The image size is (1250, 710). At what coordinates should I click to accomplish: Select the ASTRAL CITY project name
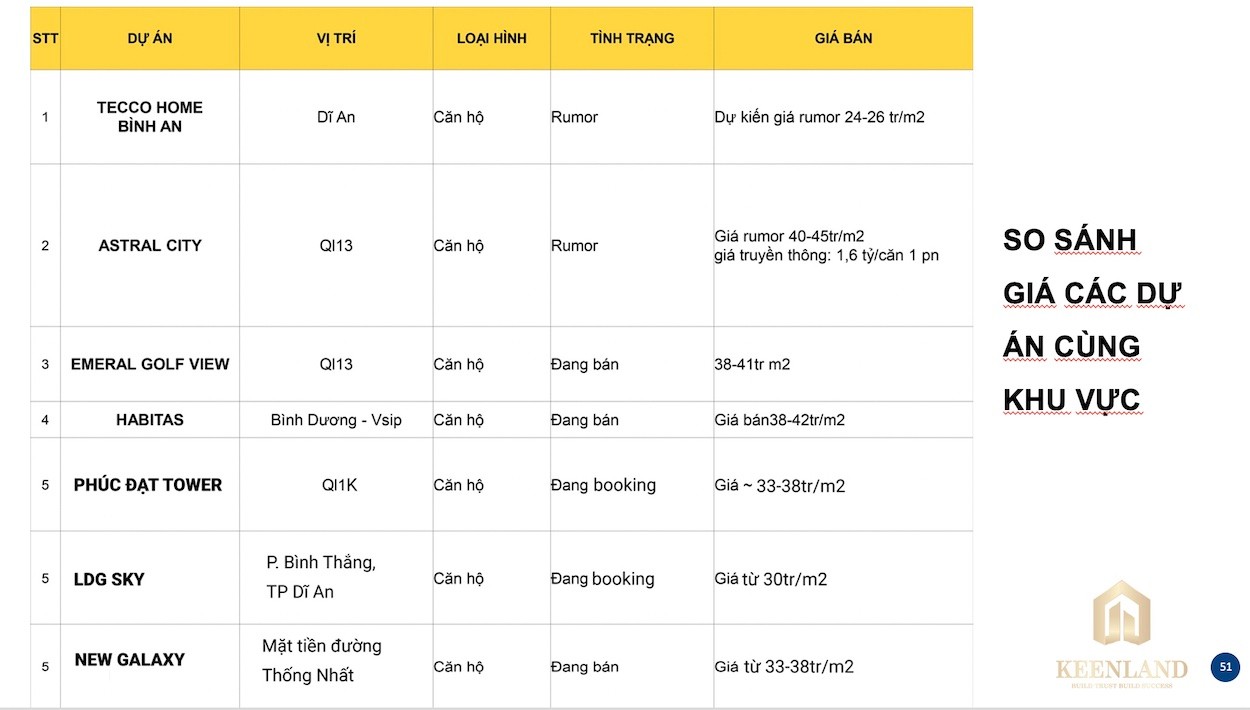[150, 245]
